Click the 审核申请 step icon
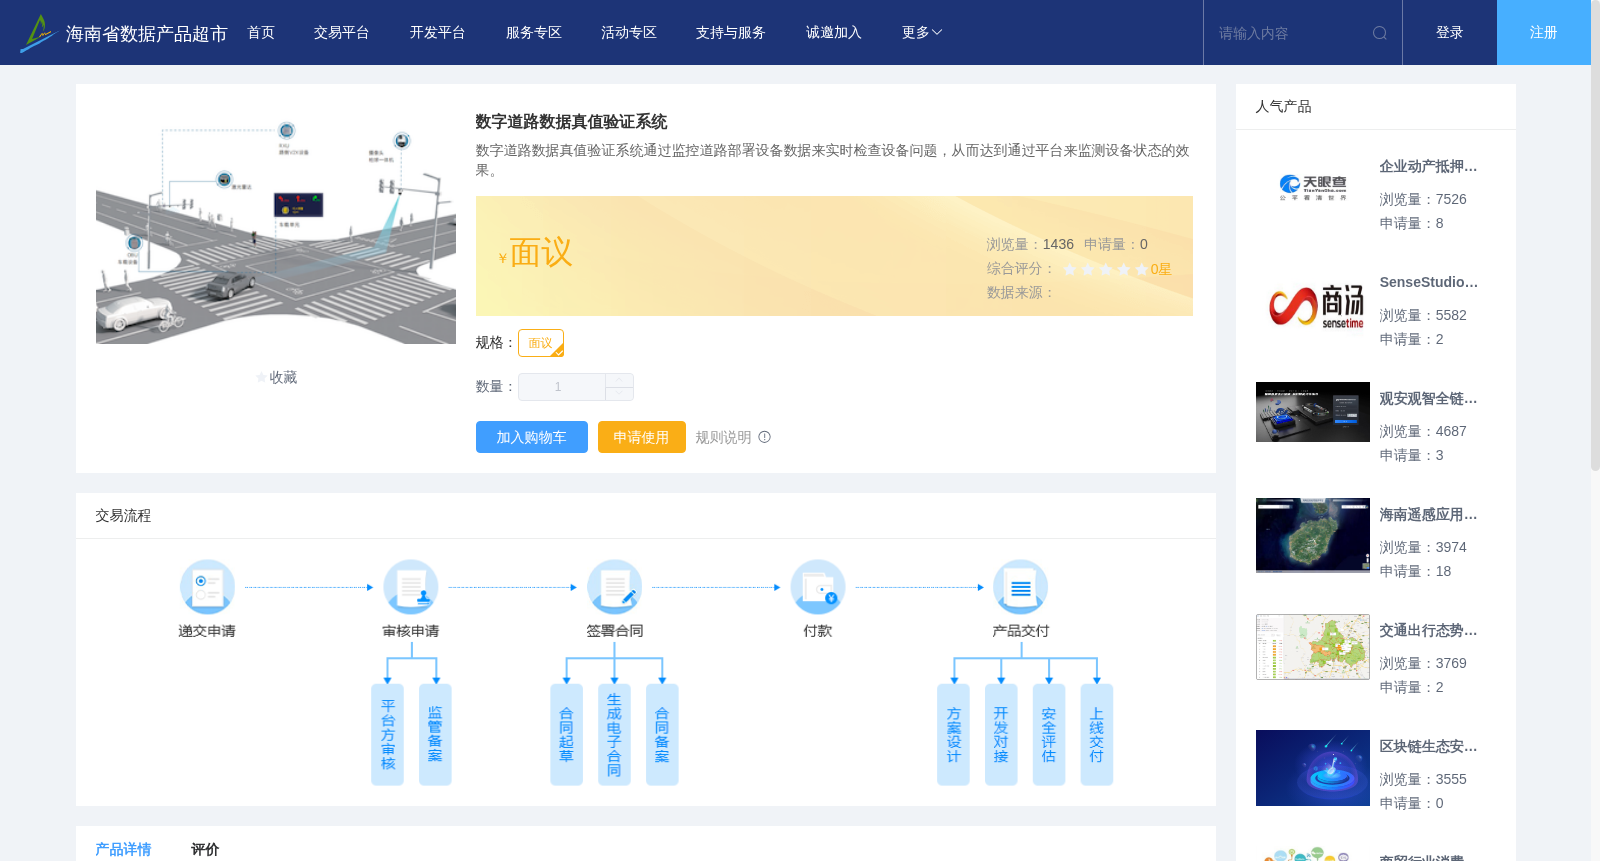The height and width of the screenshot is (861, 1600). (x=411, y=586)
